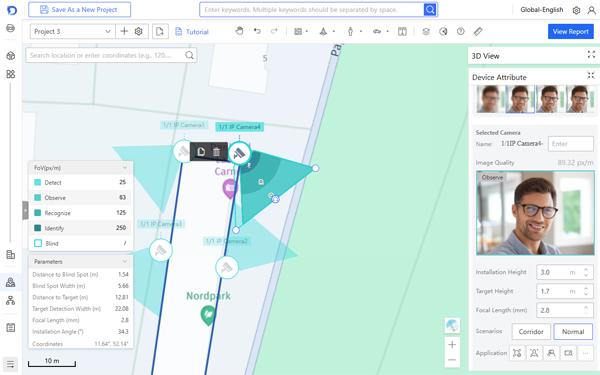Click Save As a New Project button
The image size is (600, 375).
click(x=80, y=10)
